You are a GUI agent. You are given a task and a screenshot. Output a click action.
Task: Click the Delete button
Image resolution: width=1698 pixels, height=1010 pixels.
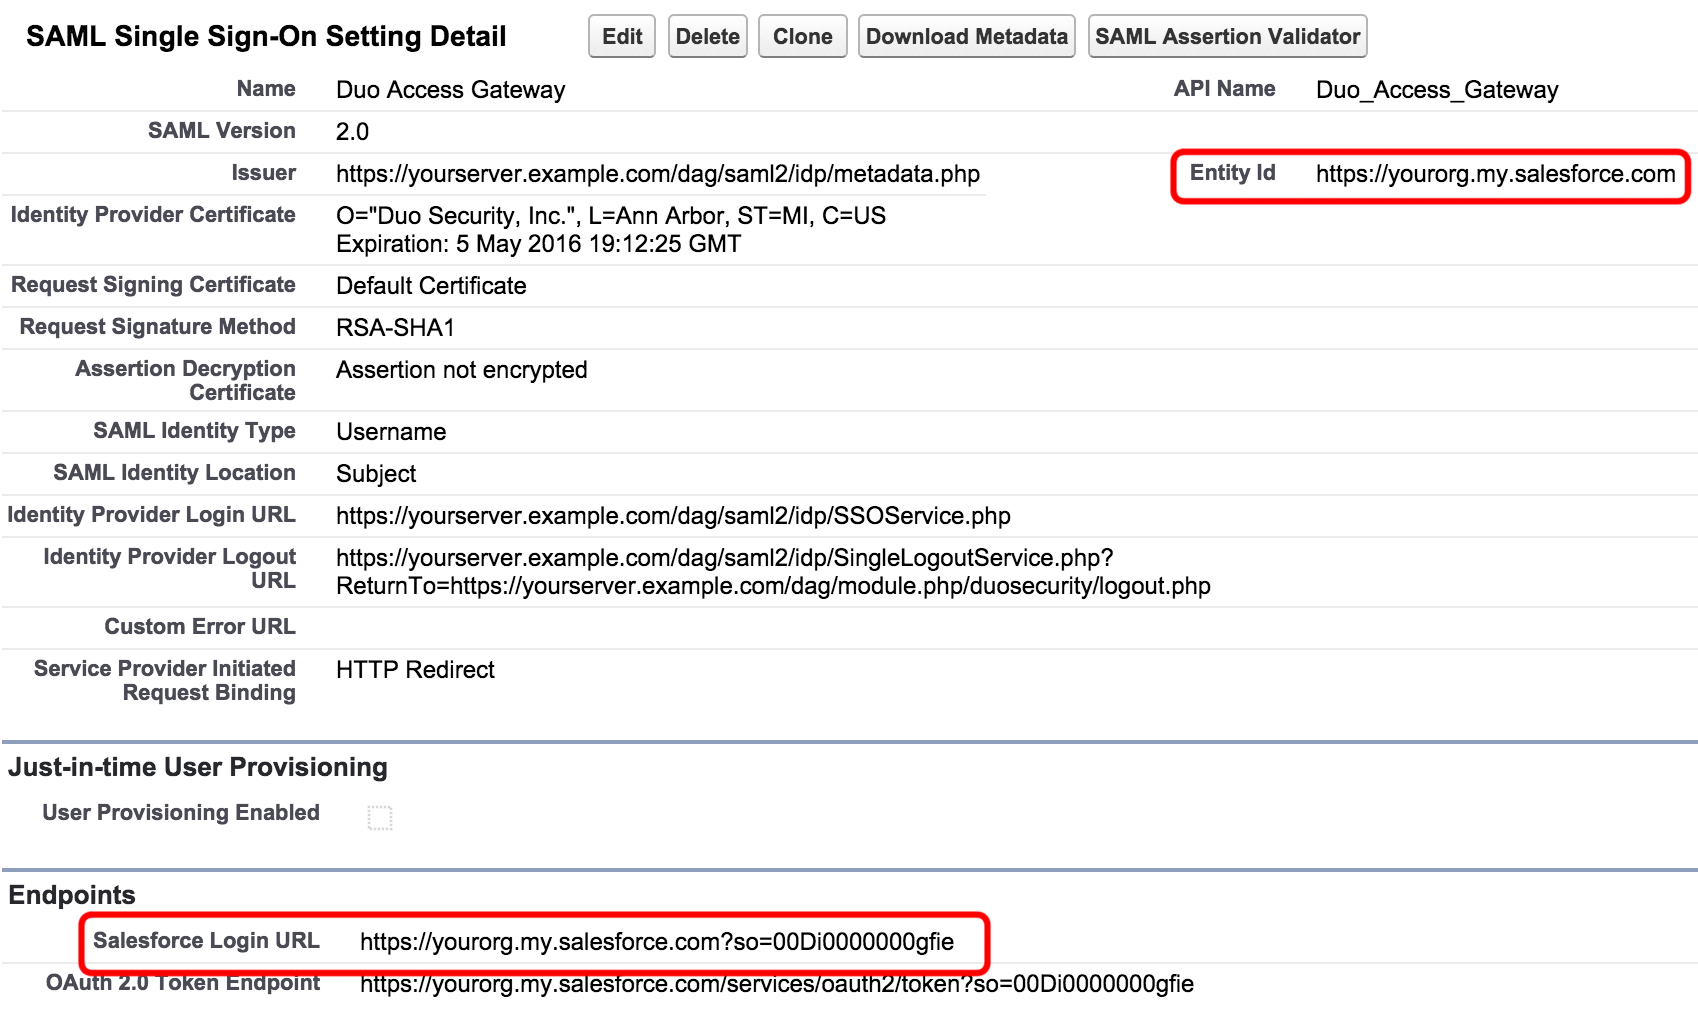coord(707,36)
